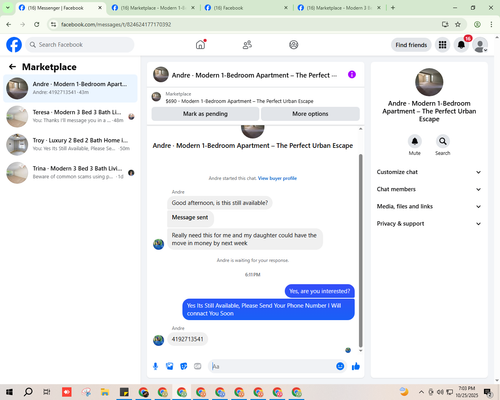
Task: Switch to Marketplace - Modern 3 tab
Action: click(x=339, y=8)
